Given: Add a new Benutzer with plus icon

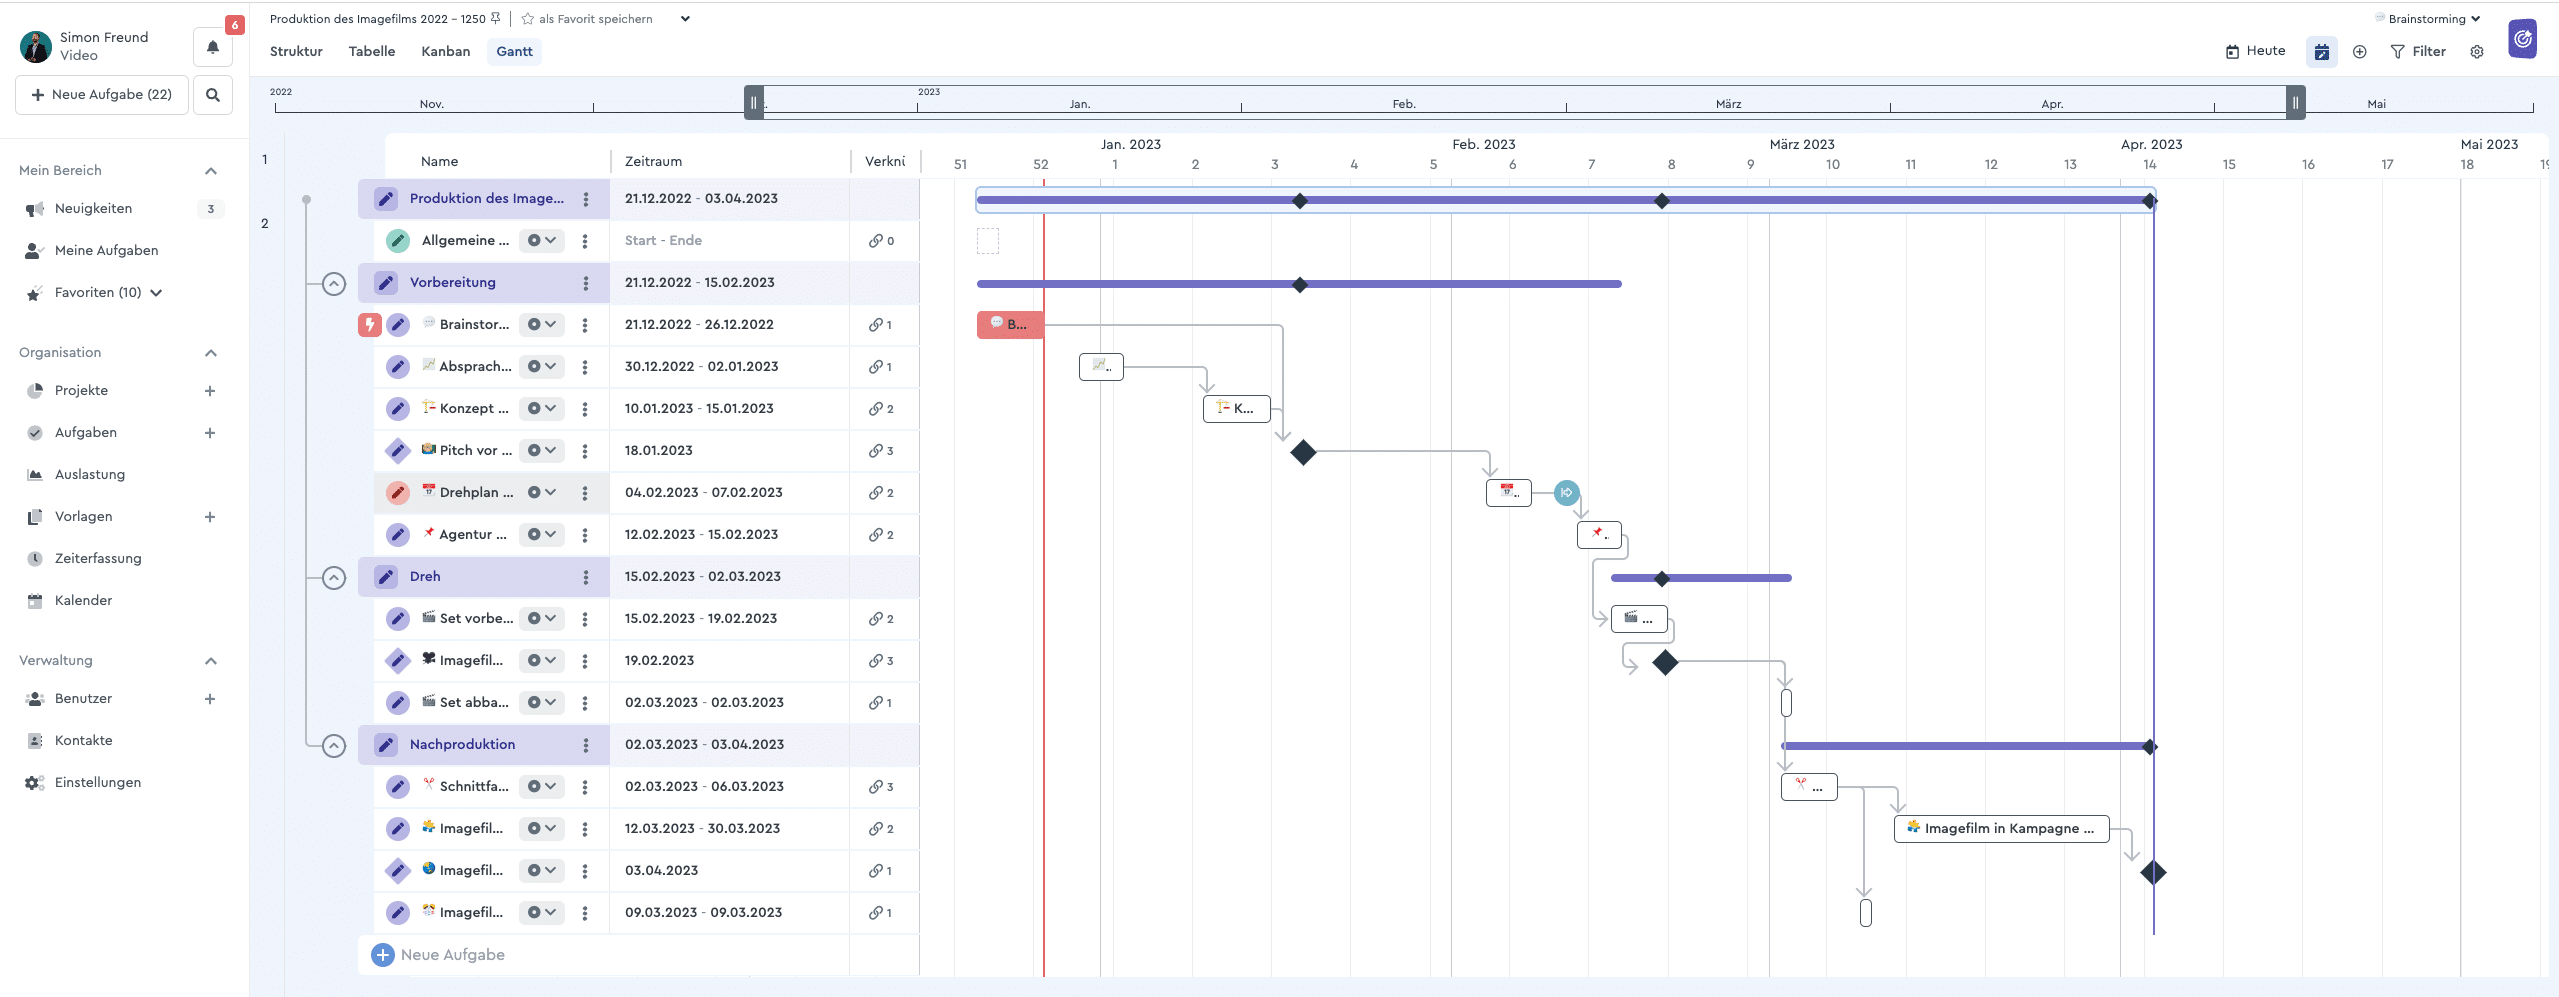Looking at the screenshot, I should click(x=210, y=699).
